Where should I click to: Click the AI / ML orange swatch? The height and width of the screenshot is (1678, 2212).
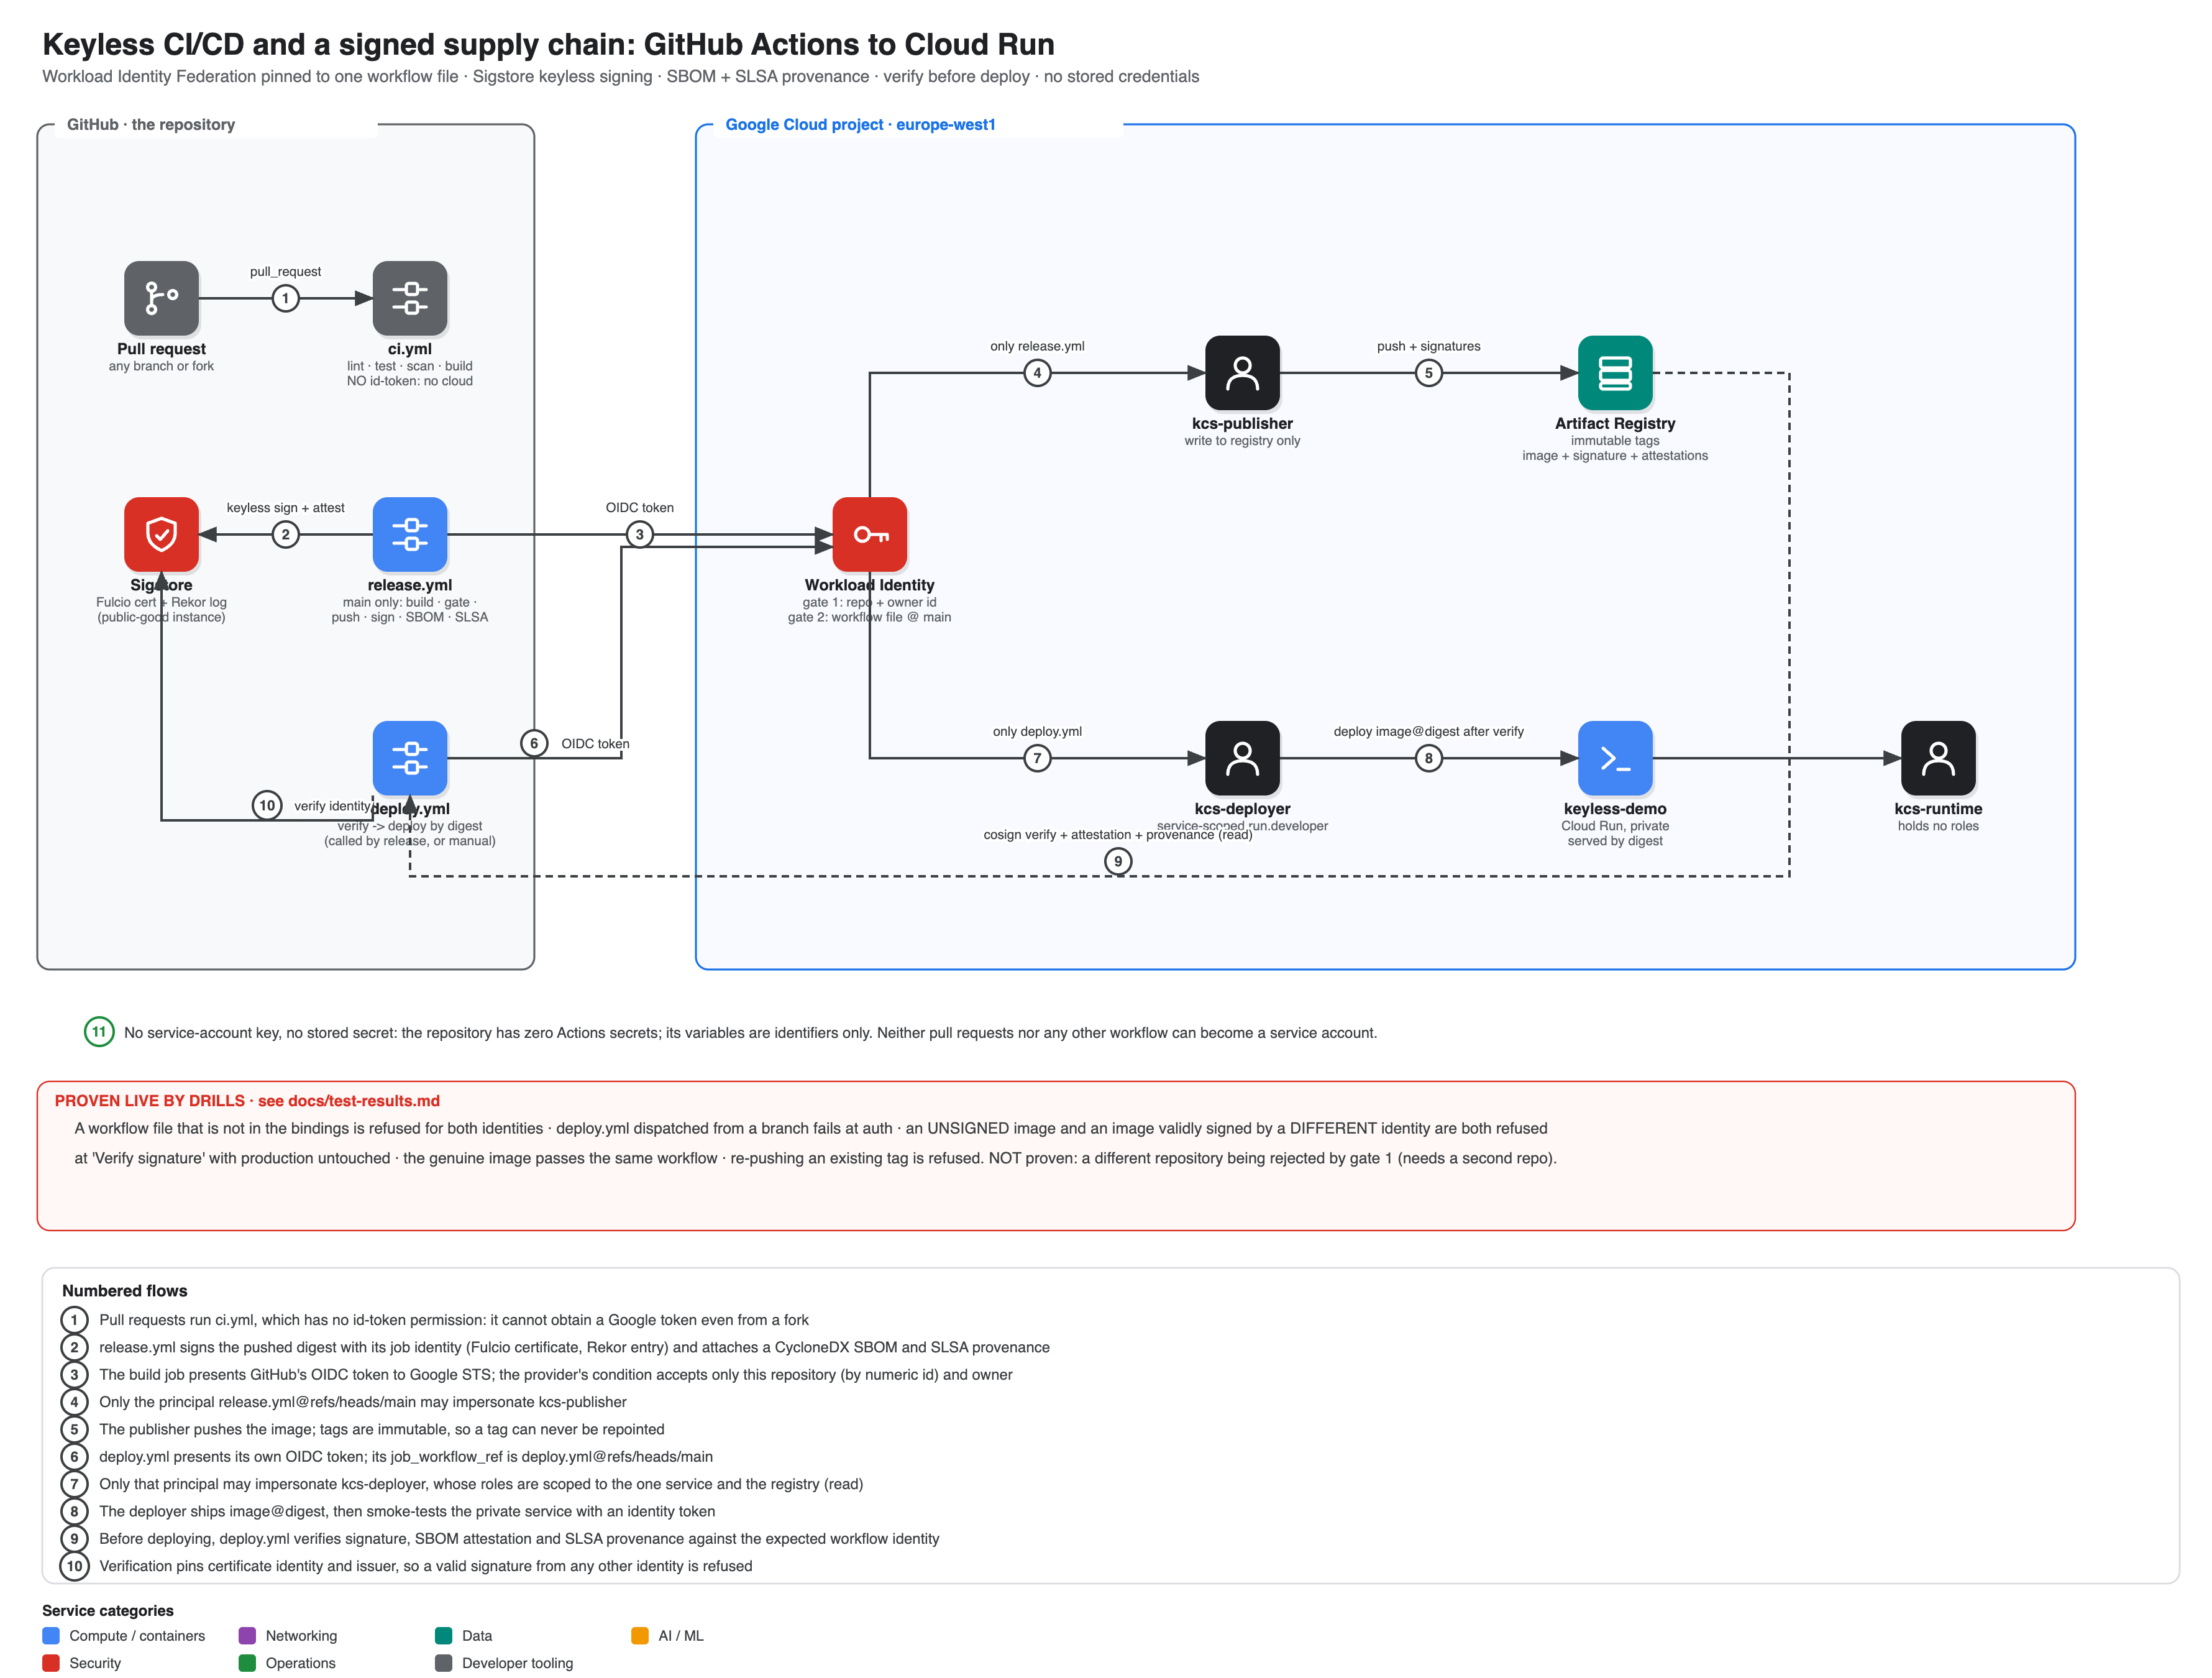click(640, 1636)
